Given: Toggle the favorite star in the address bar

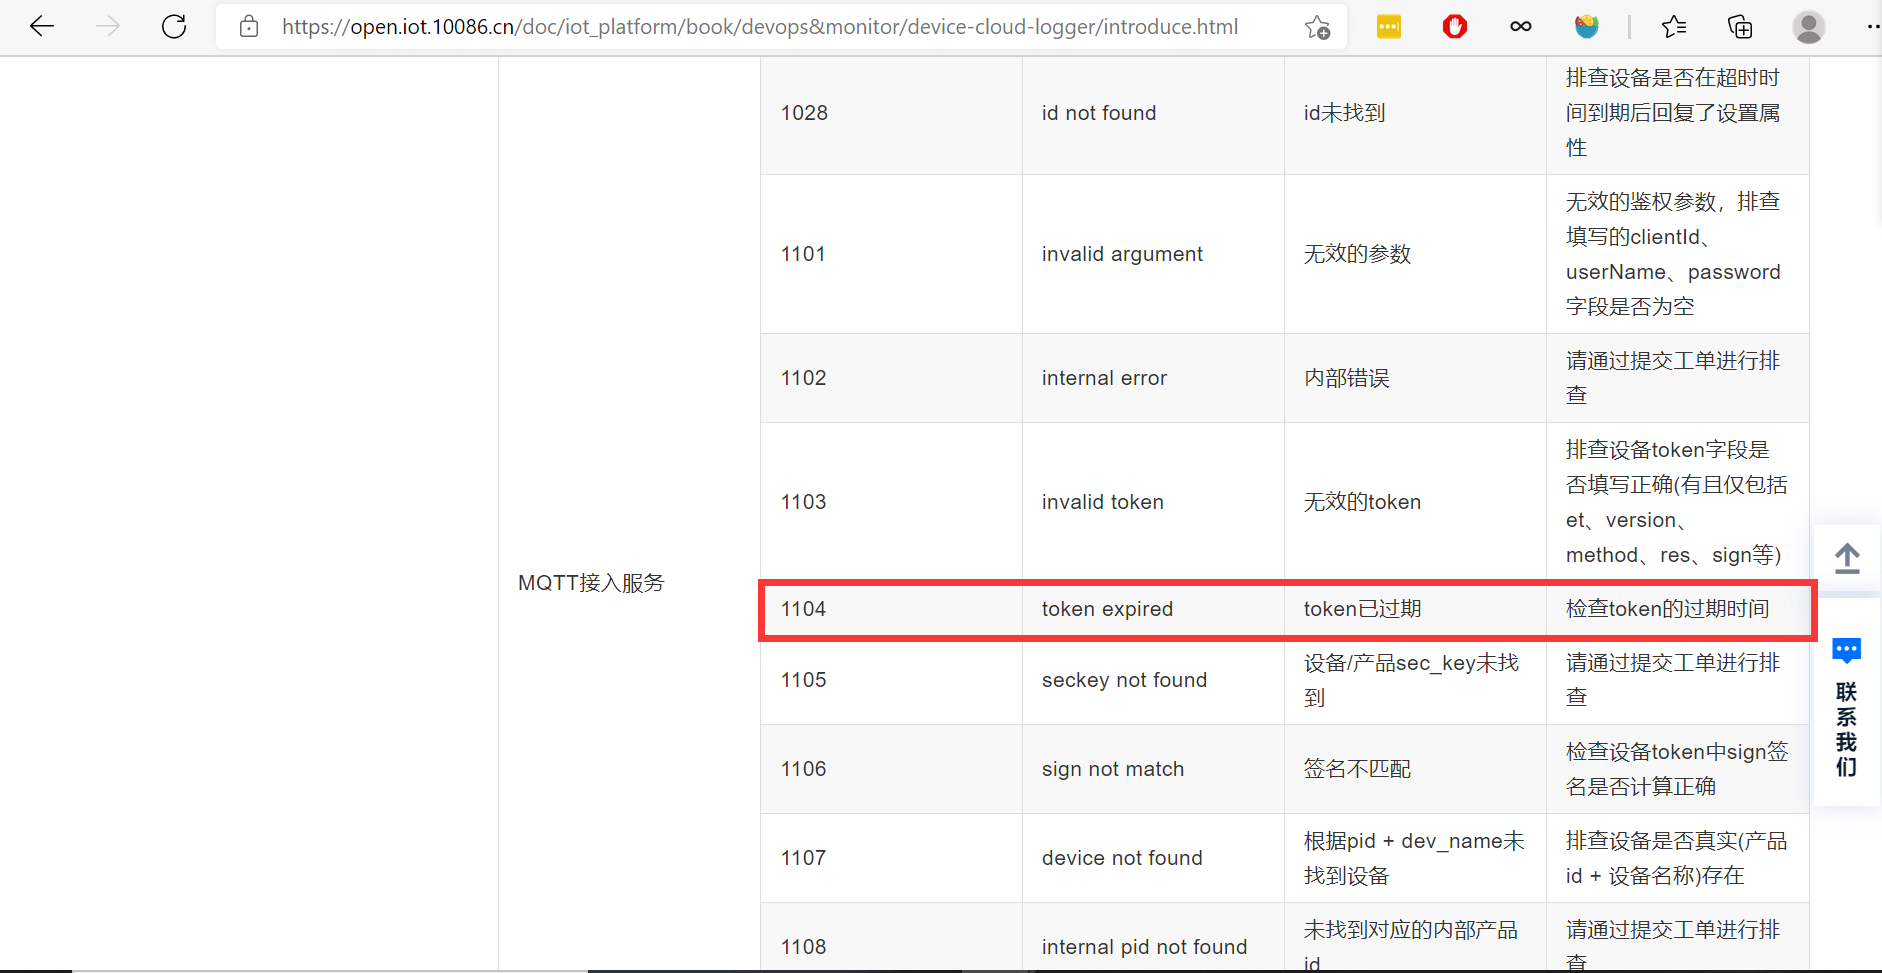Looking at the screenshot, I should 1319,27.
